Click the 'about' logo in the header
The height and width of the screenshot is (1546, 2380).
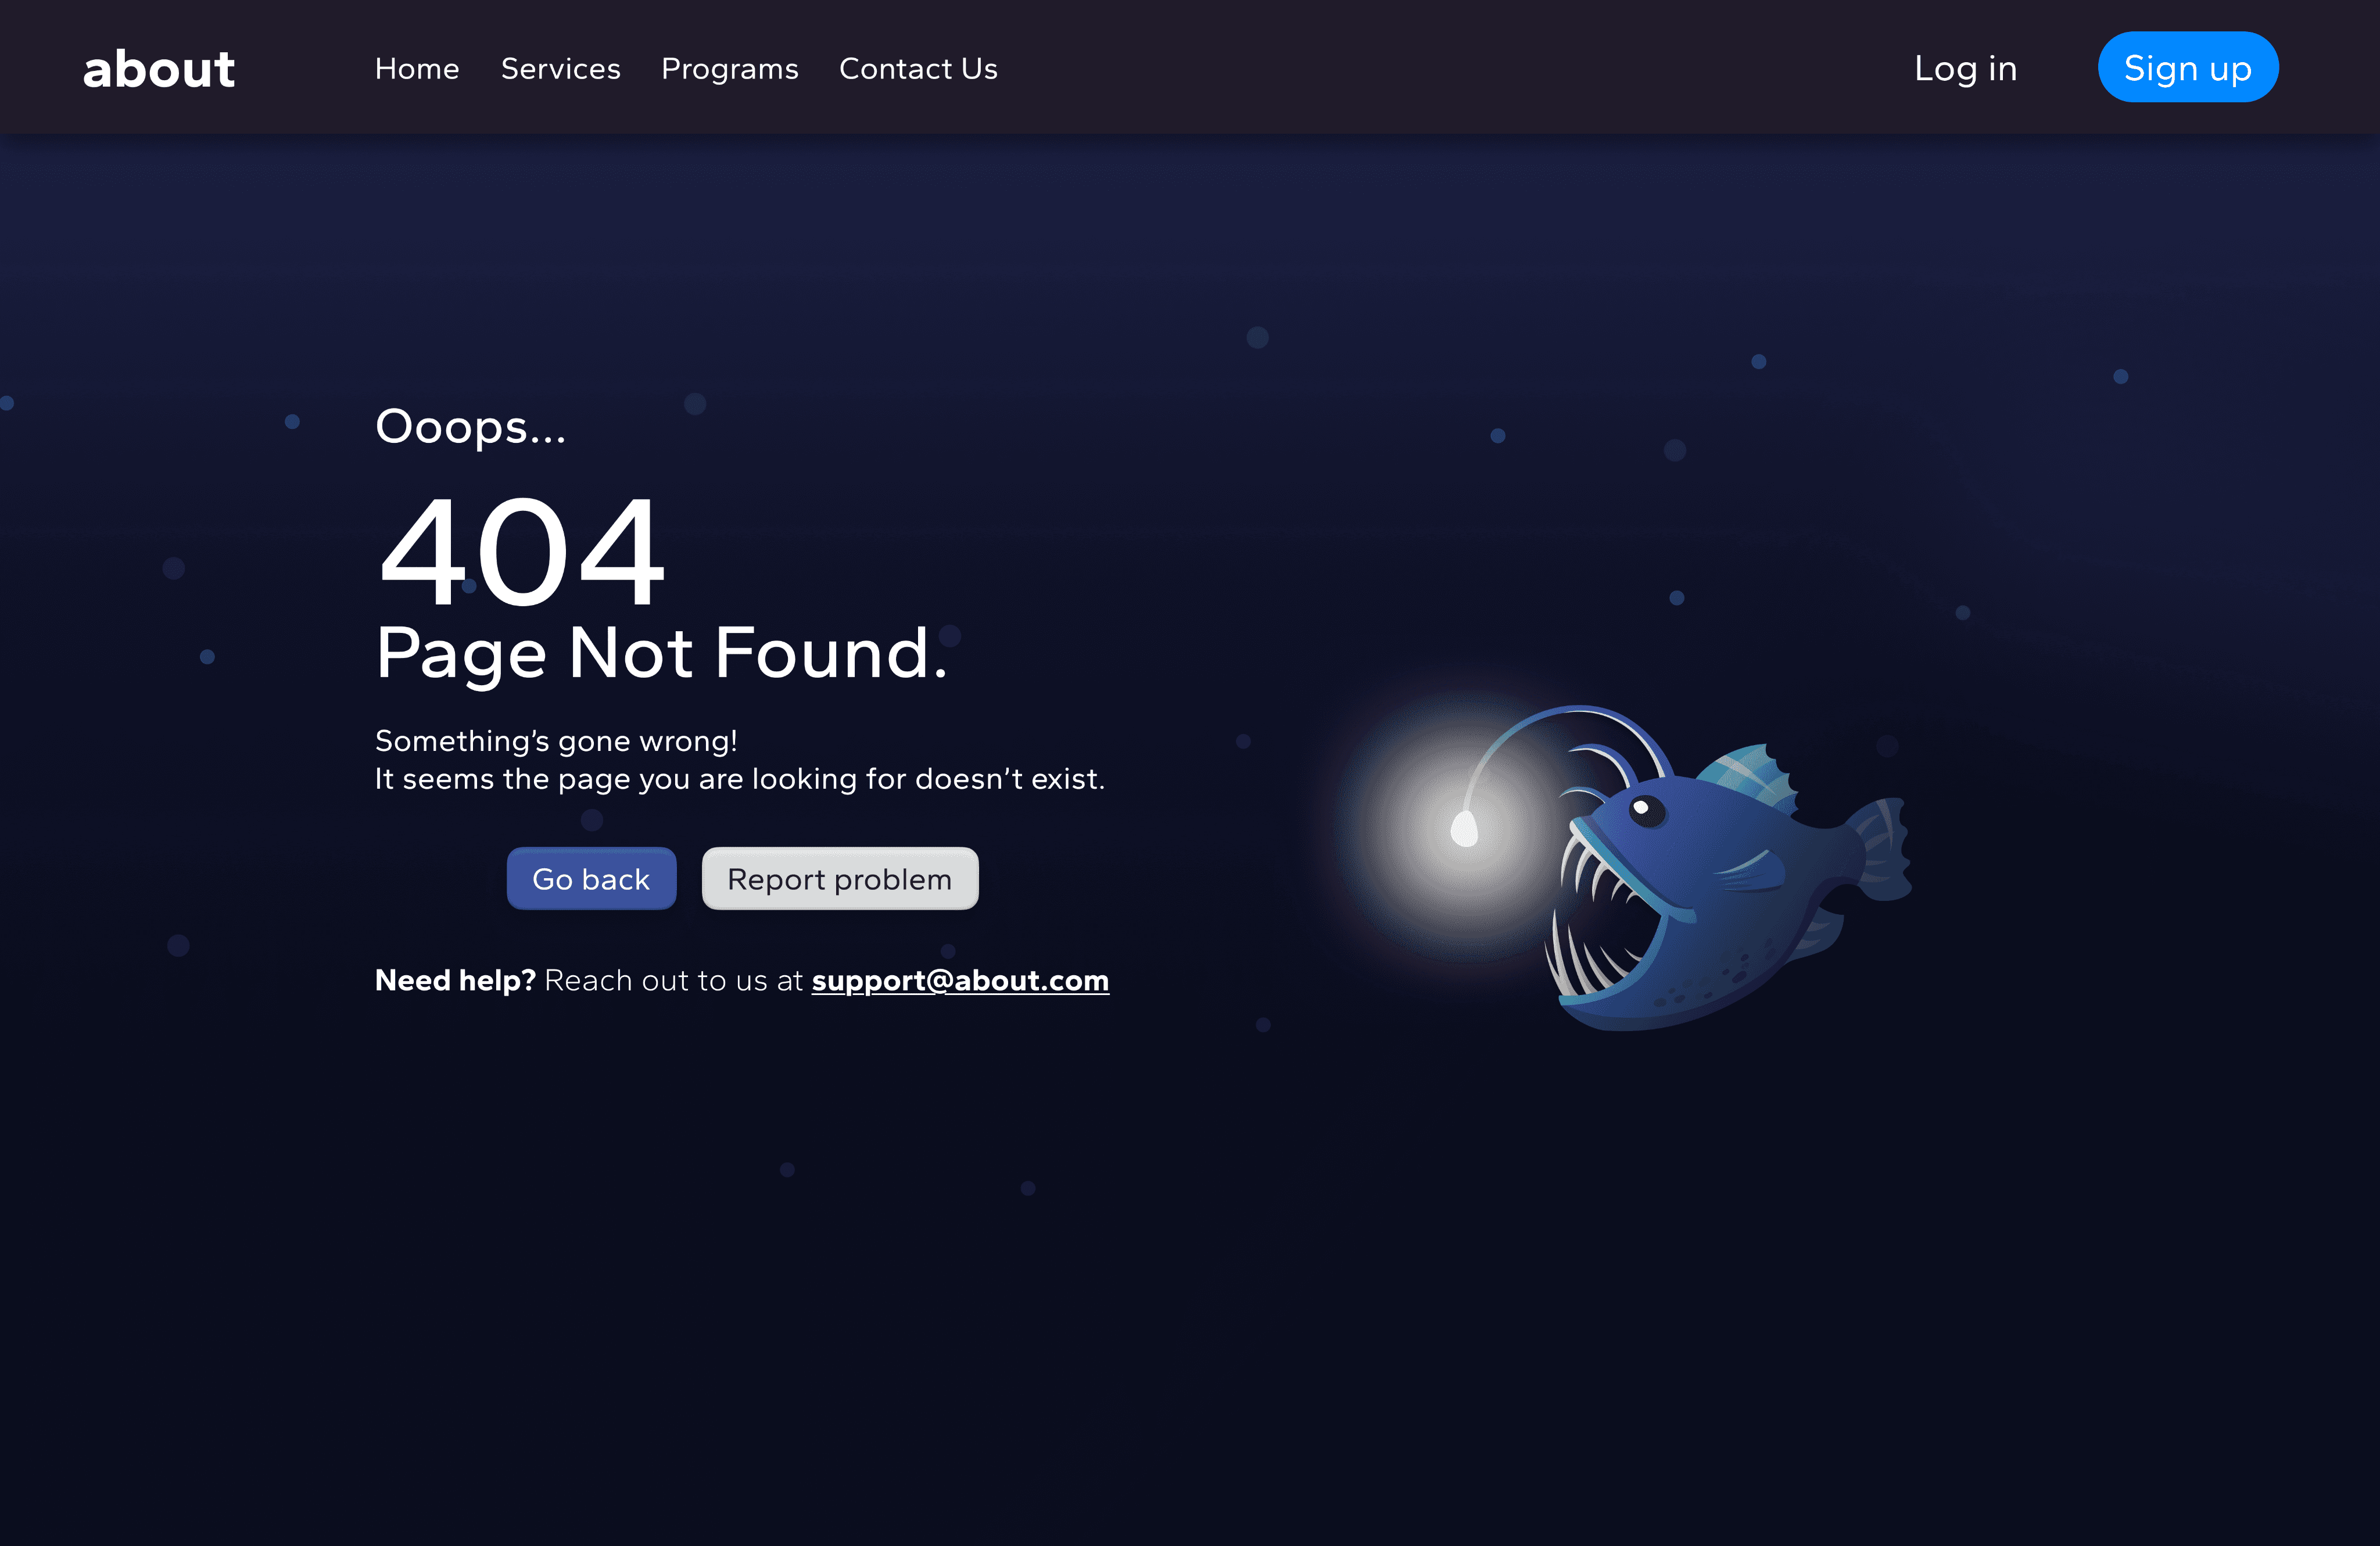tap(158, 69)
